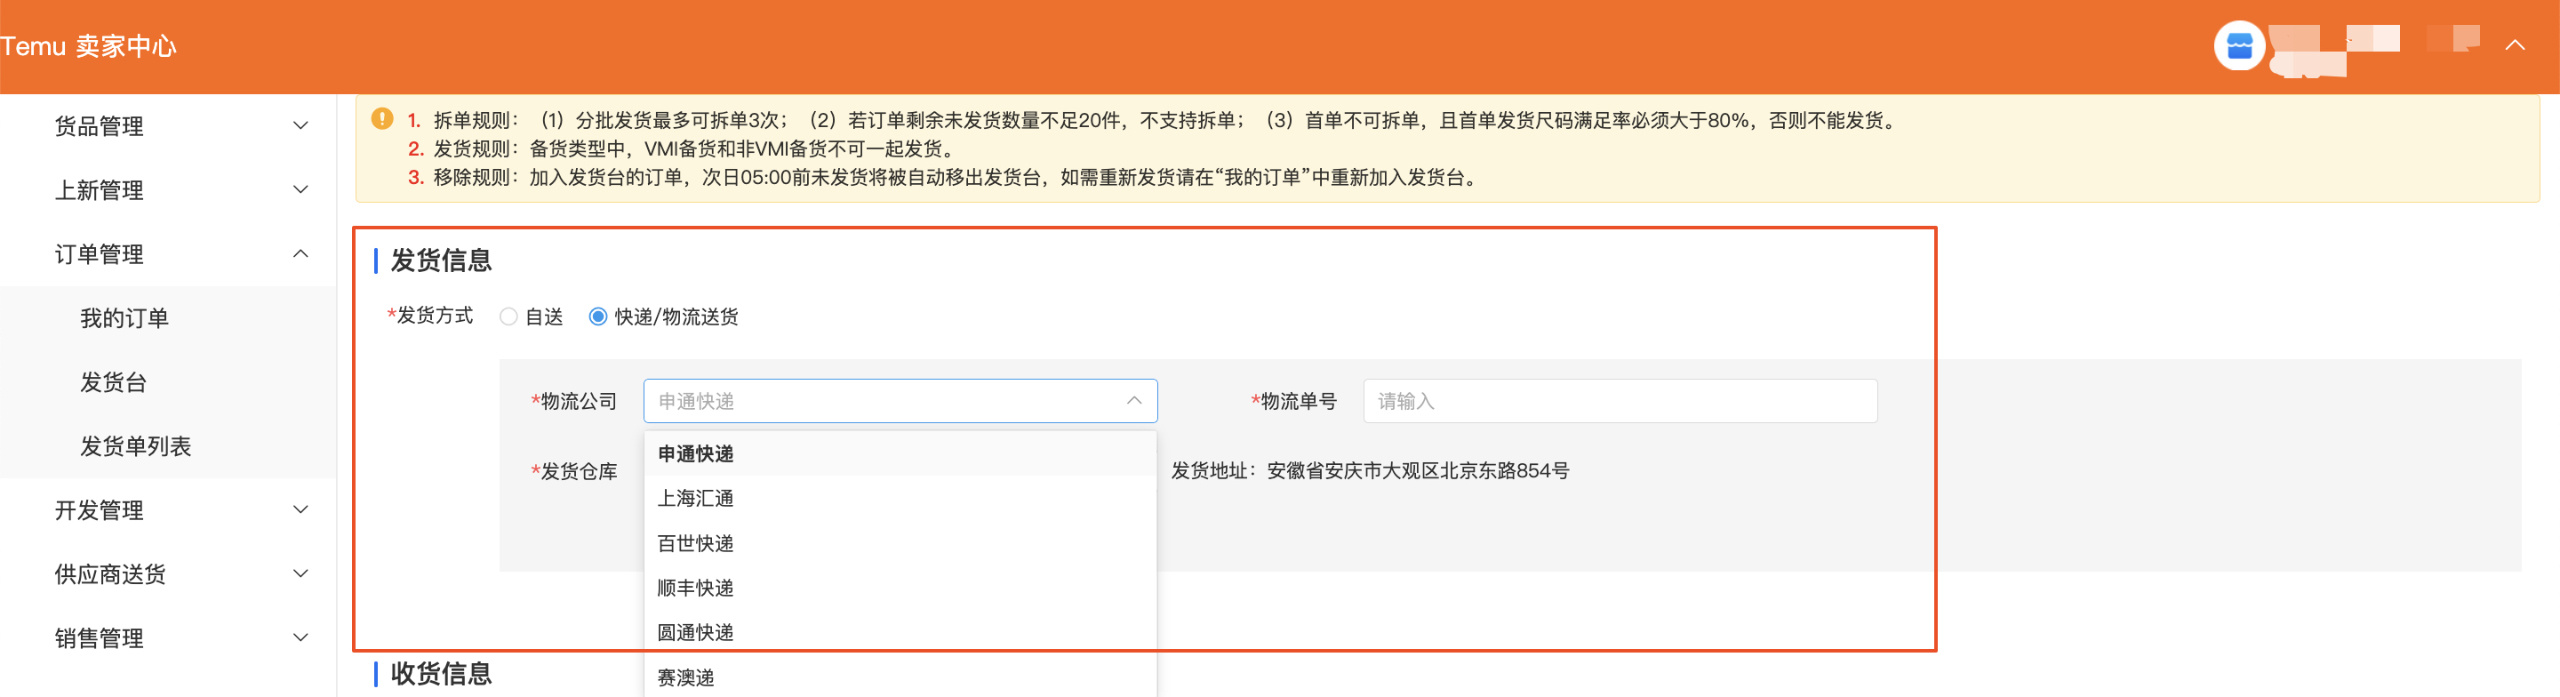This screenshot has width=2560, height=697.
Task: Click rule 1 拆单规则 text
Action: pyautogui.click(x=1164, y=120)
